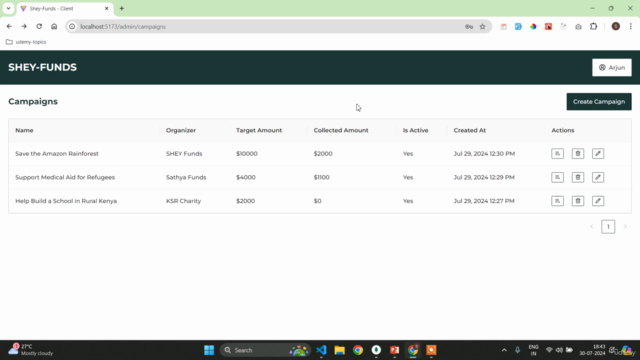Show hidden system tray icons chevron
This screenshot has height=360, width=640.
pyautogui.click(x=504, y=350)
